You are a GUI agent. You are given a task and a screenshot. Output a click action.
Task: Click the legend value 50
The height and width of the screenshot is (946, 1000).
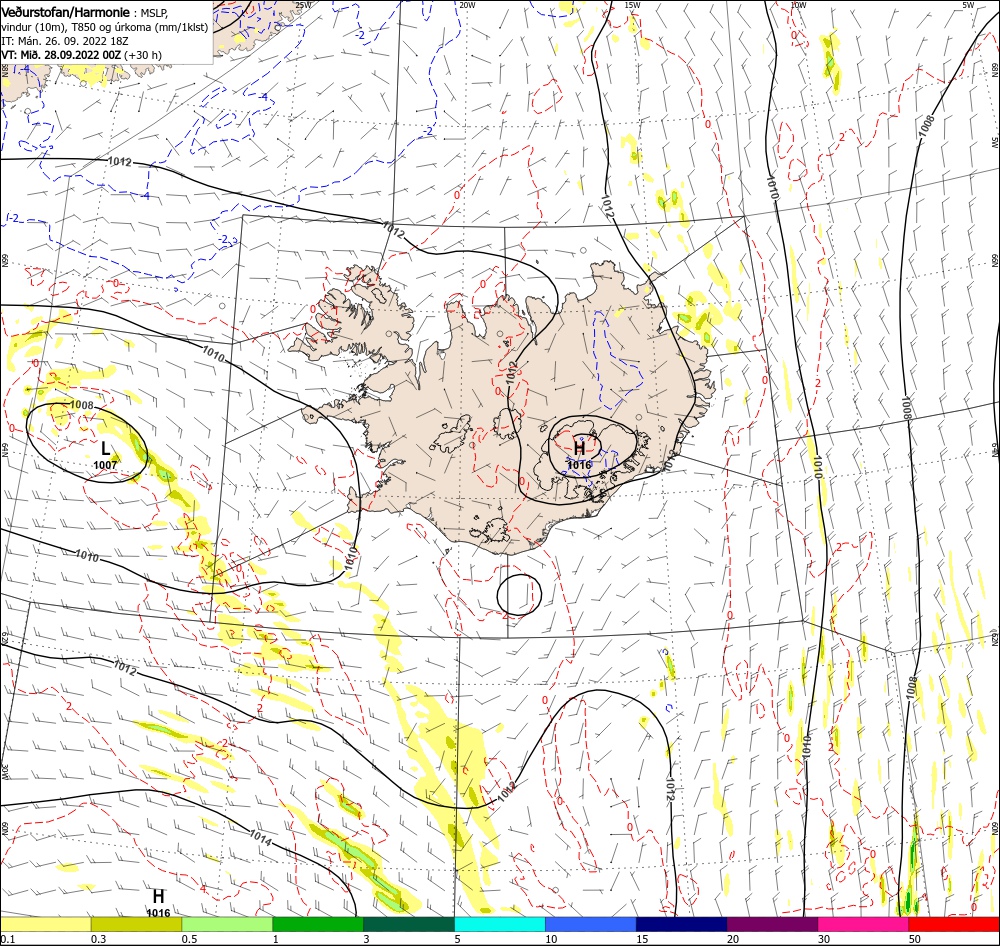pos(915,939)
